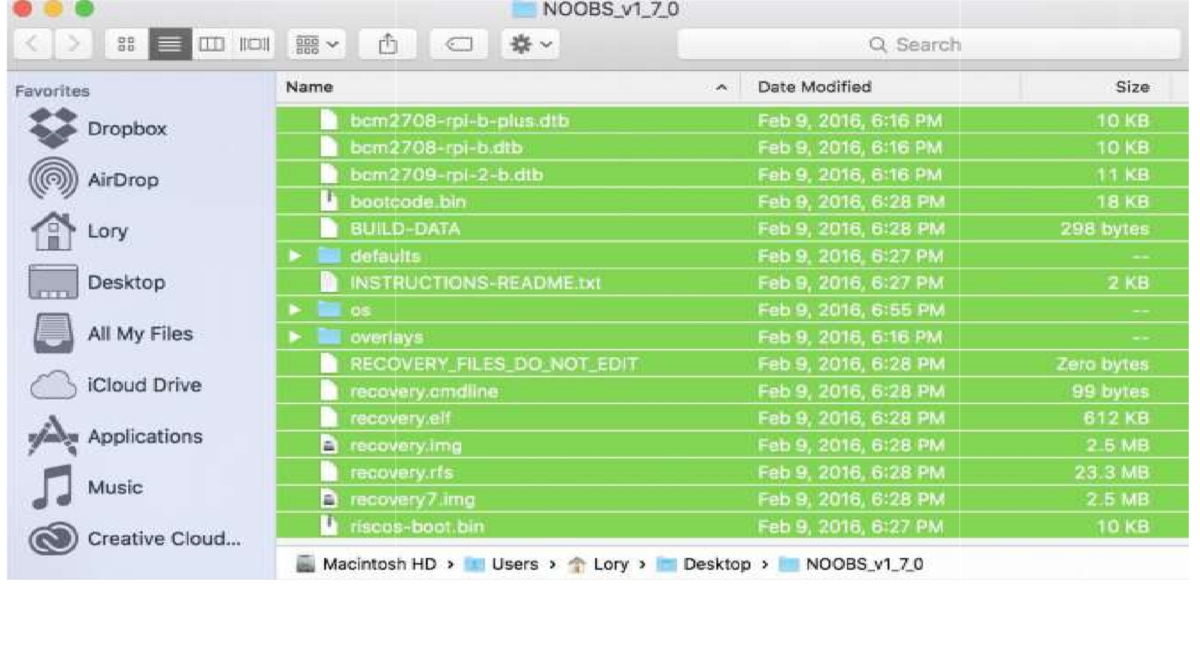Open the Arrange items dropdown

pyautogui.click(x=318, y=45)
